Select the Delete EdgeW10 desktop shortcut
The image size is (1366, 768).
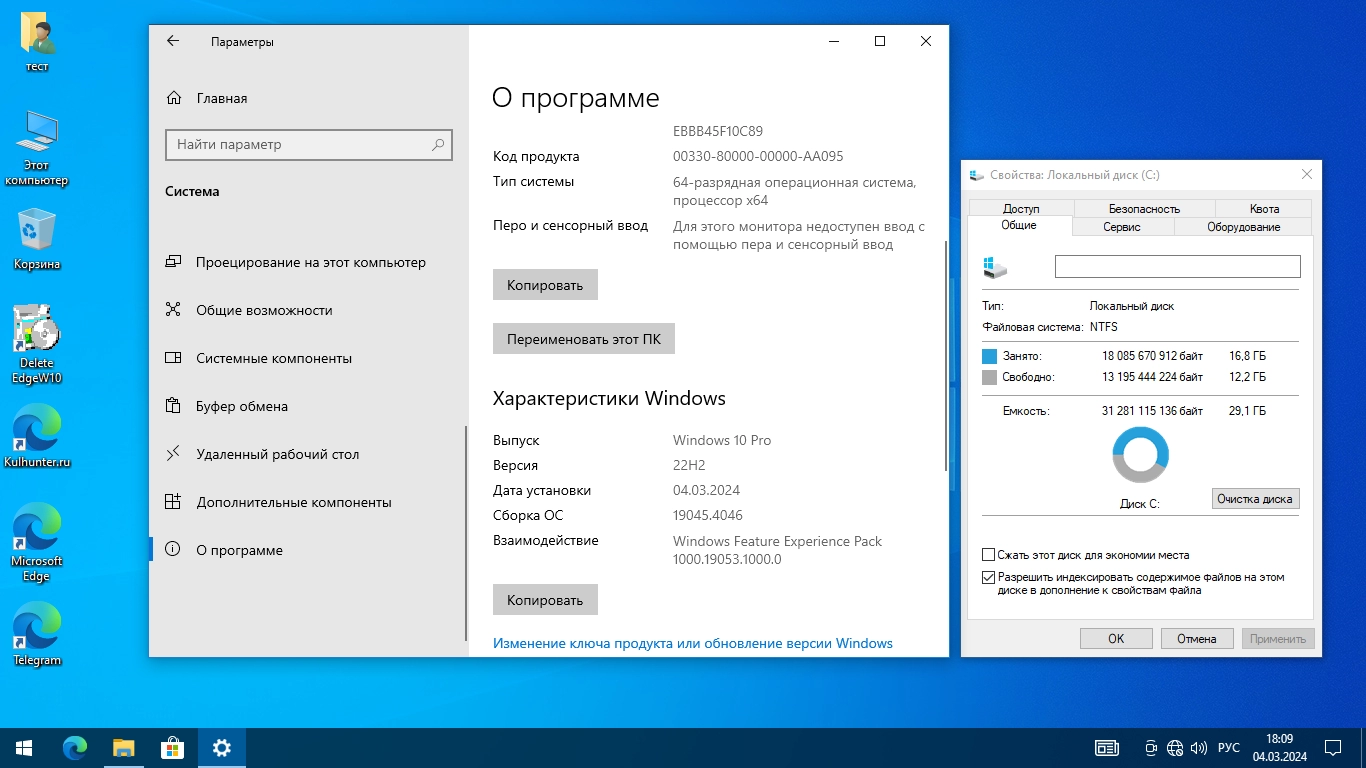click(37, 344)
